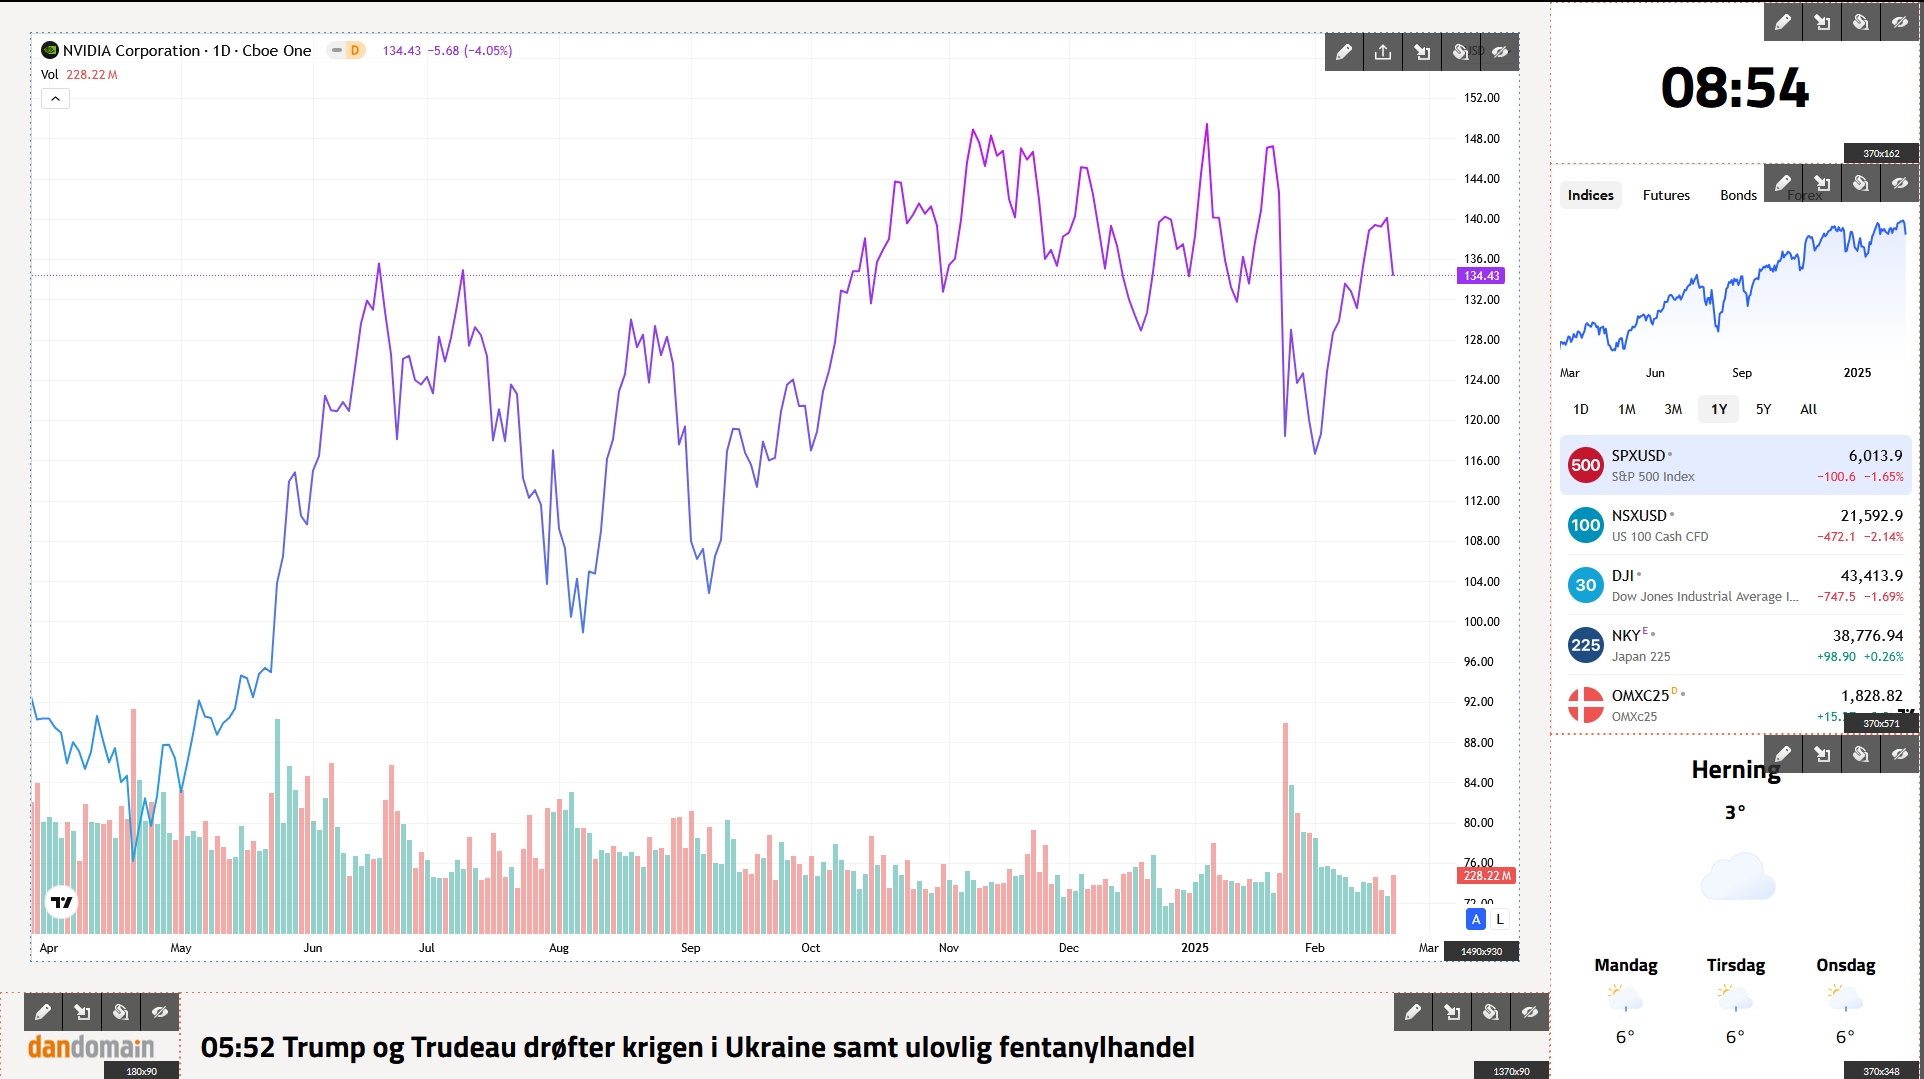Click the resize arrow icon on the clock widget
The image size is (1924, 1079).
click(1822, 22)
